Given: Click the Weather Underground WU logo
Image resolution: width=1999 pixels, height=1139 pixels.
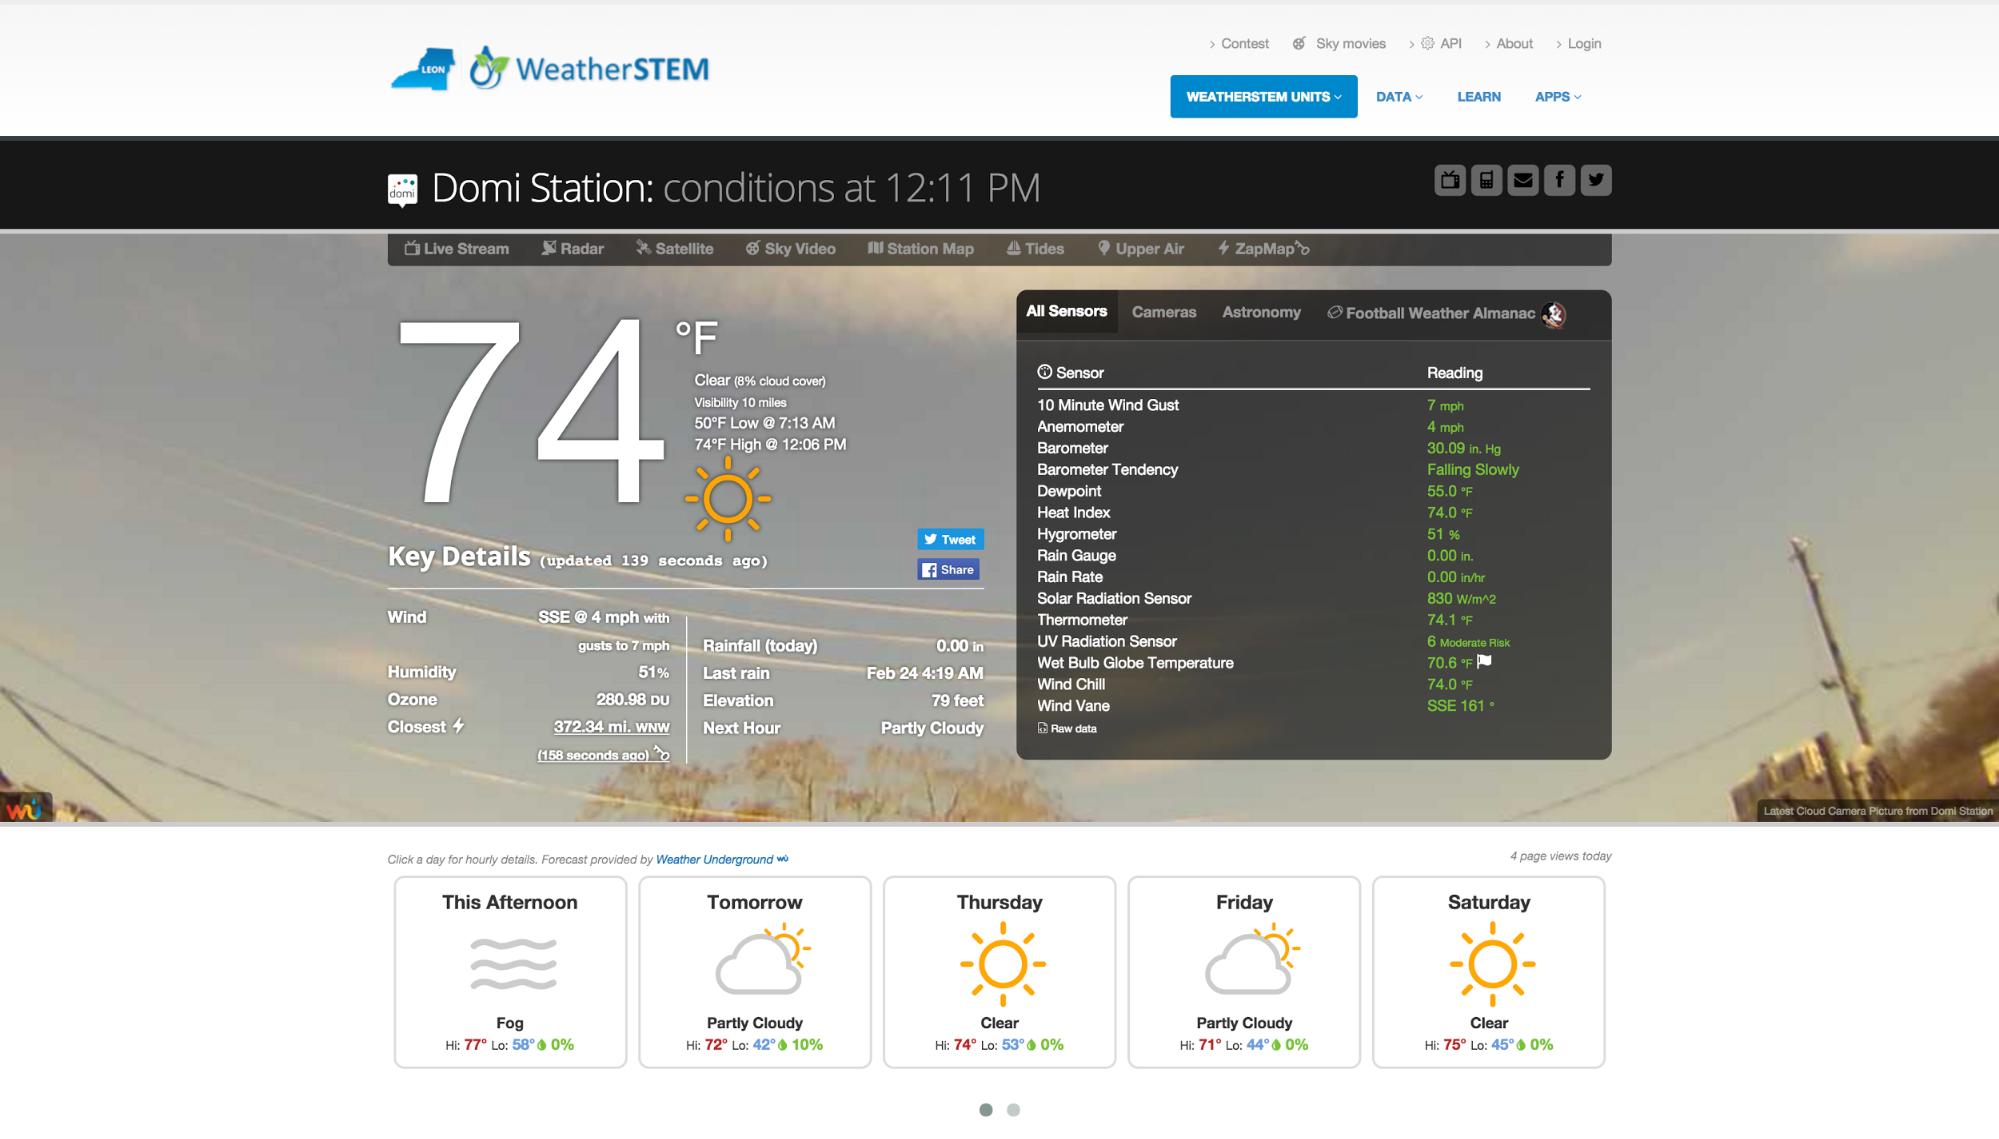Looking at the screenshot, I should click(x=25, y=808).
